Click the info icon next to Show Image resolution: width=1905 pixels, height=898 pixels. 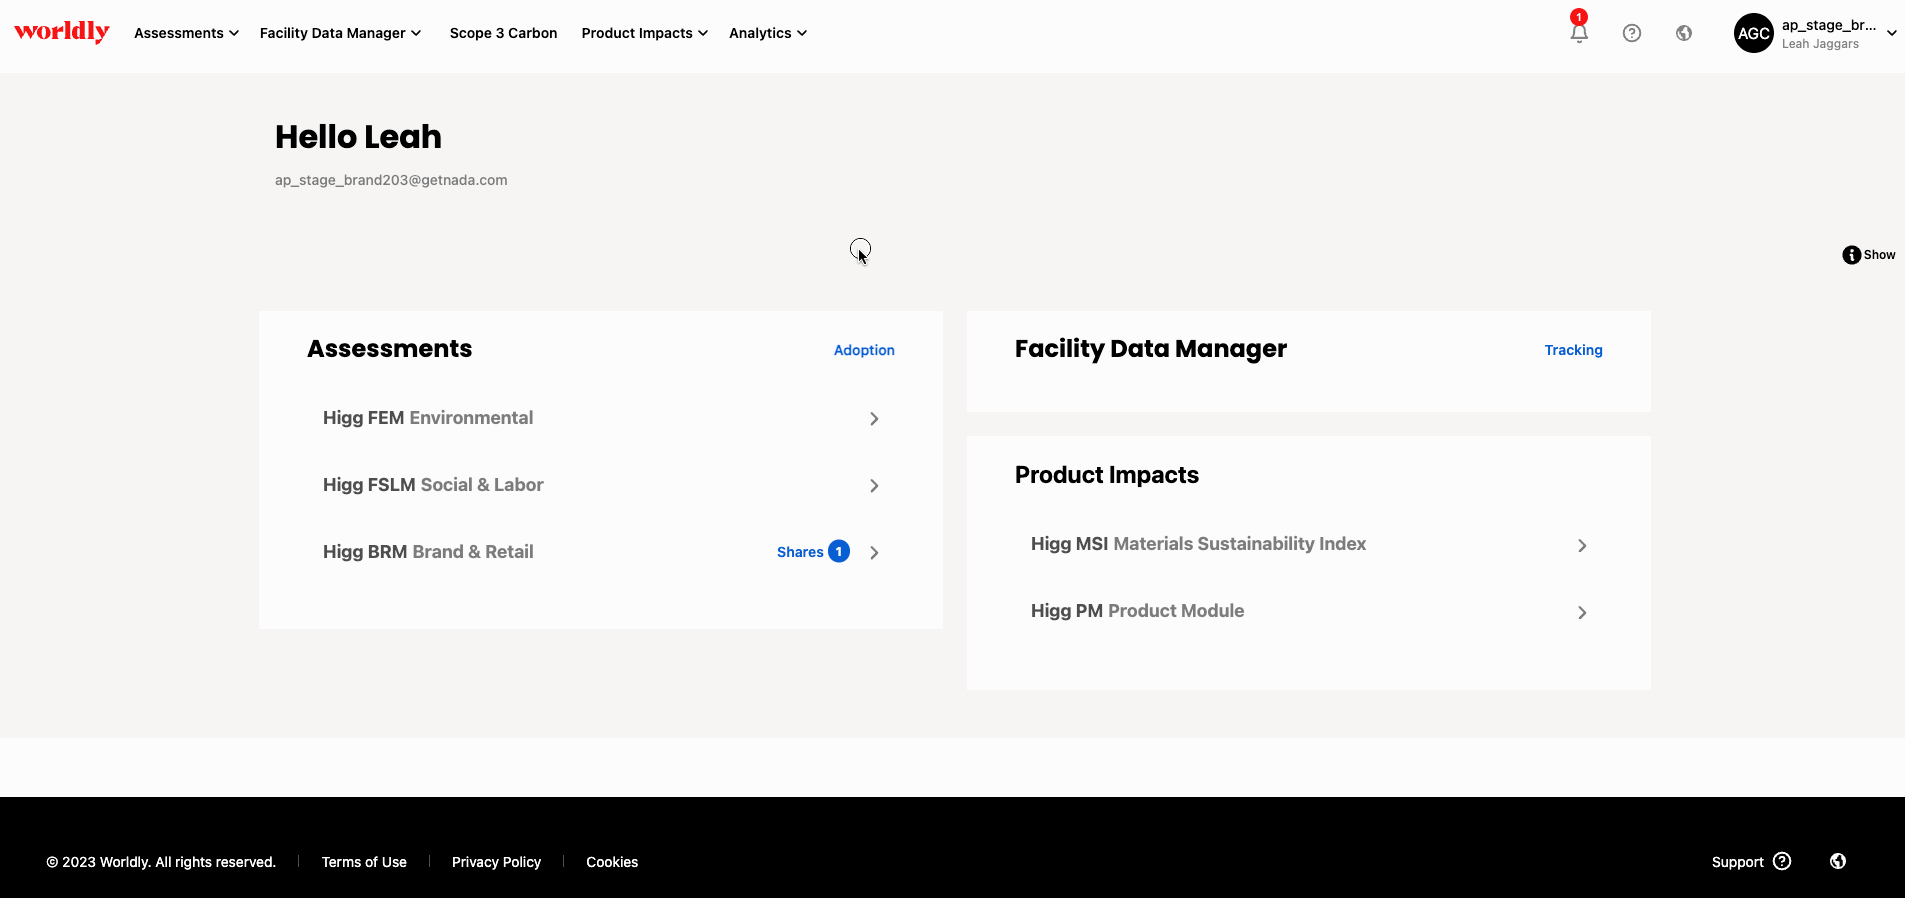click(1852, 255)
